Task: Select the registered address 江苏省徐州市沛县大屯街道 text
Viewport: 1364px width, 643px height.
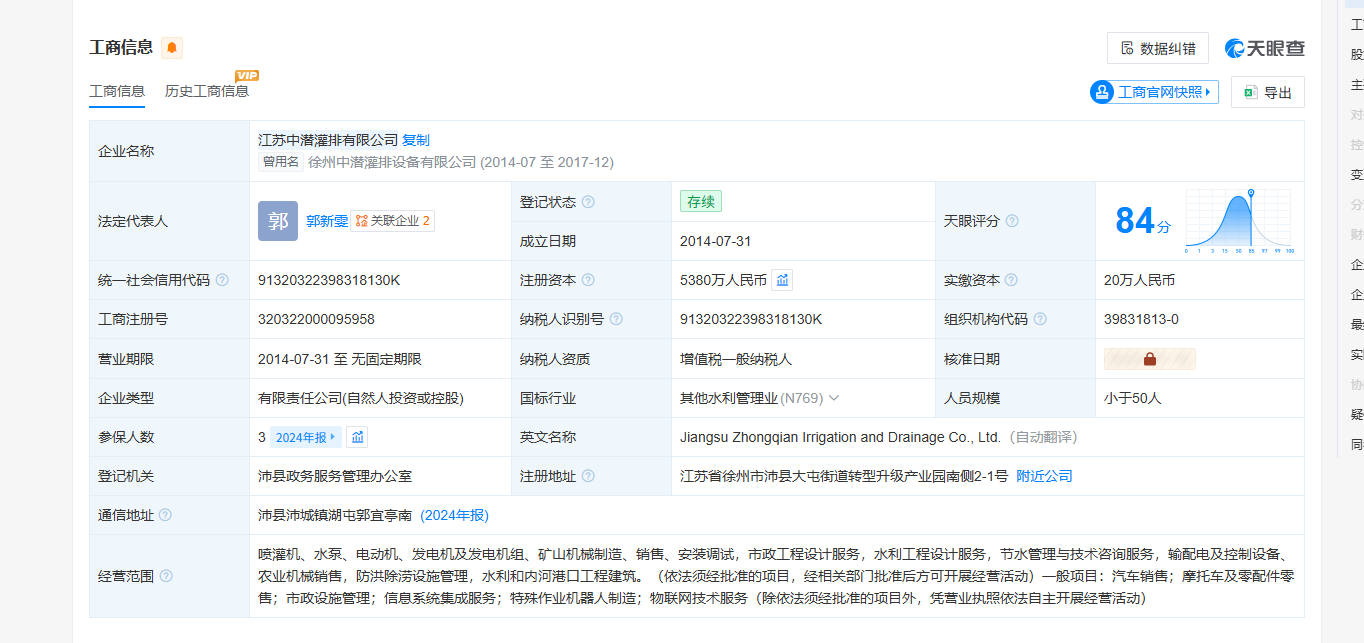Action: [844, 476]
